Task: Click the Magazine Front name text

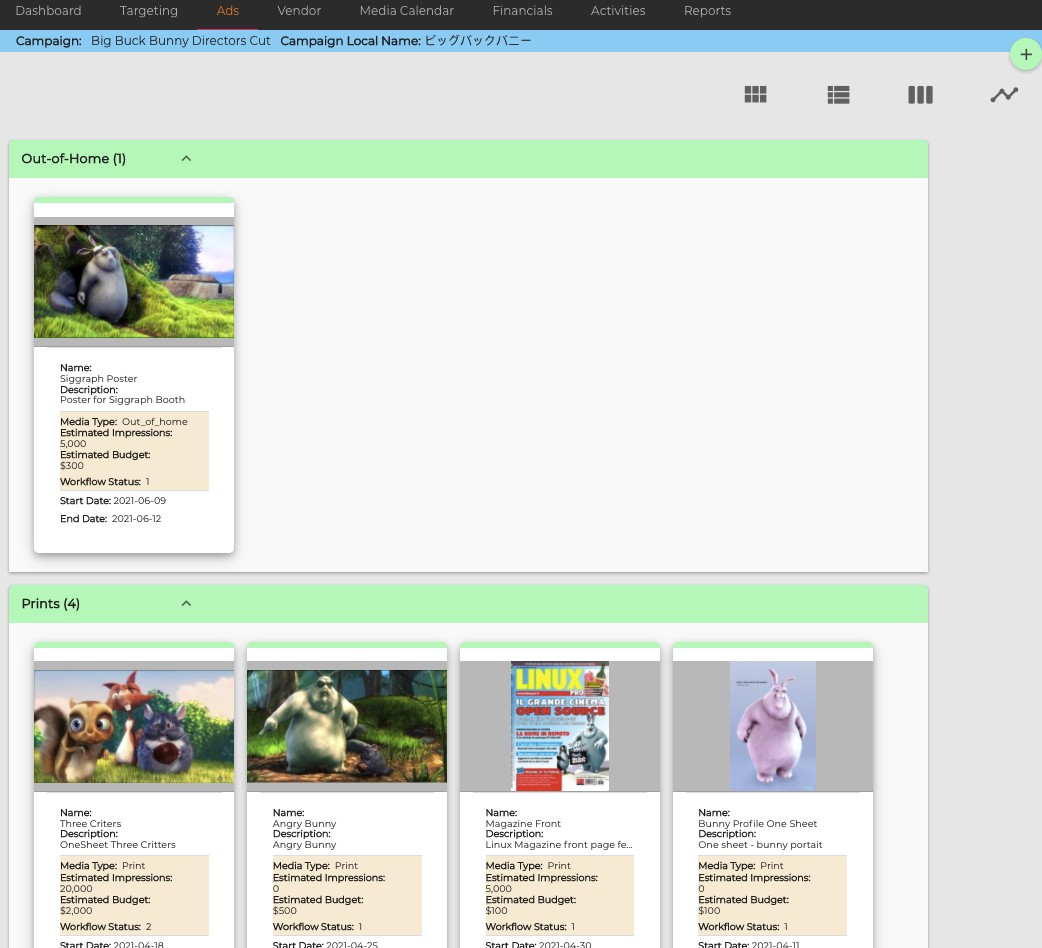Action: 523,824
